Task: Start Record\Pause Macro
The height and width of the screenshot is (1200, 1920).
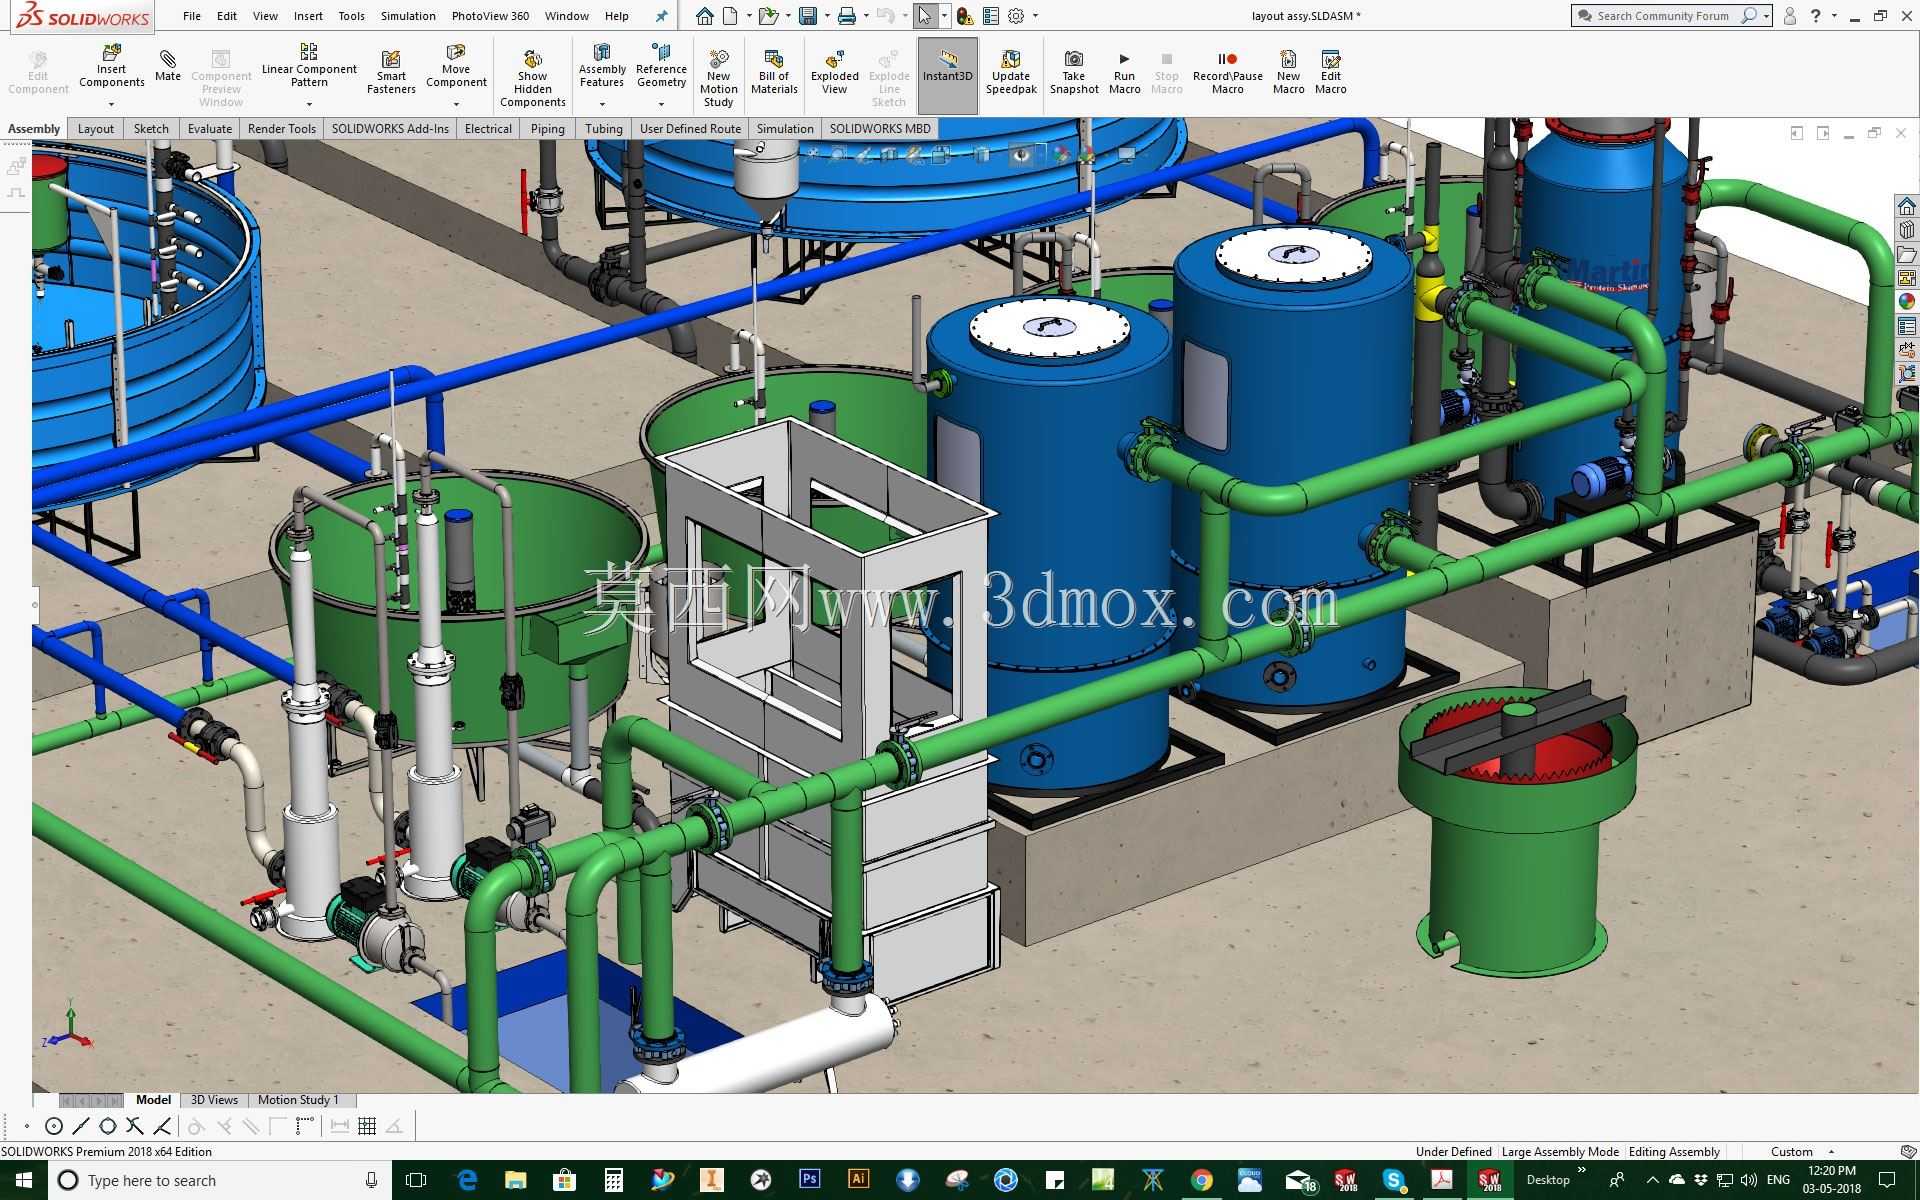Action: pos(1227,73)
